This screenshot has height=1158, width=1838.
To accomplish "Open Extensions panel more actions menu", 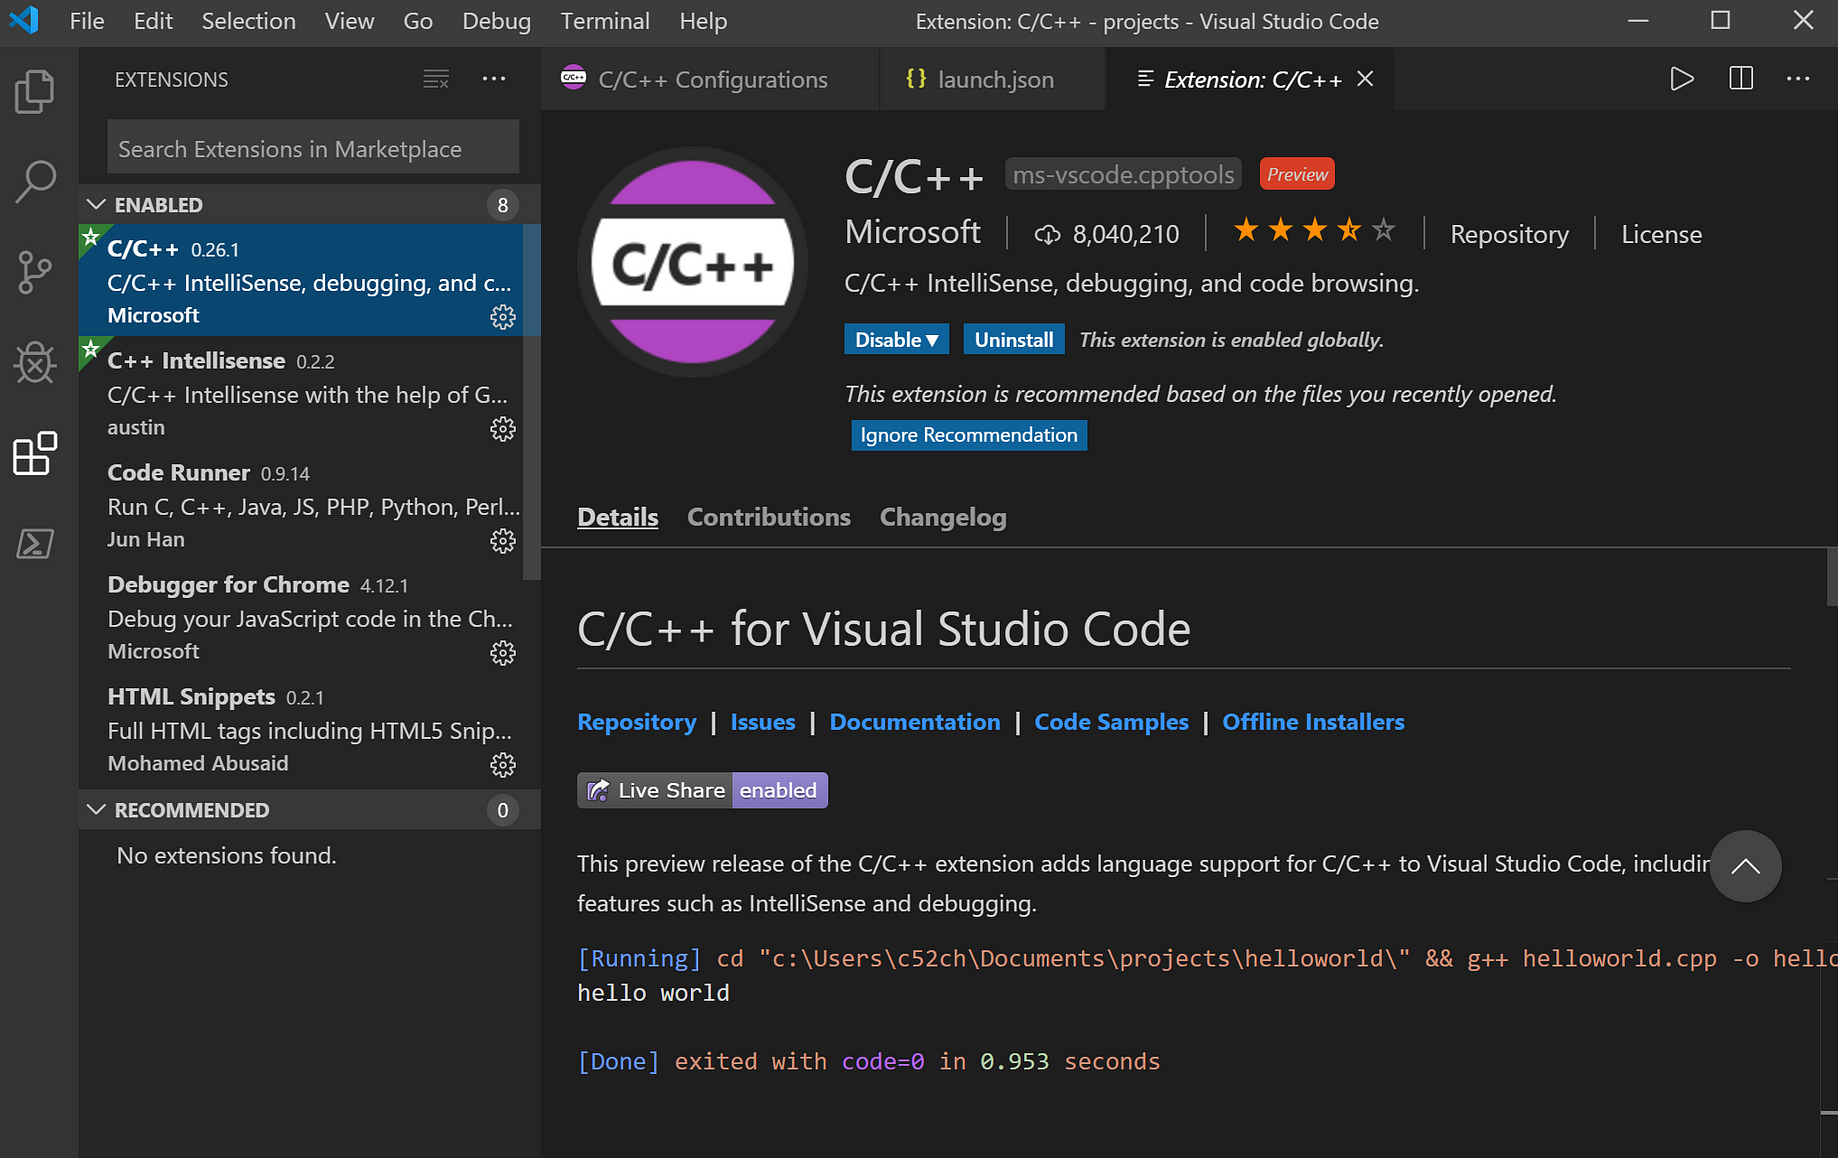I will (494, 79).
